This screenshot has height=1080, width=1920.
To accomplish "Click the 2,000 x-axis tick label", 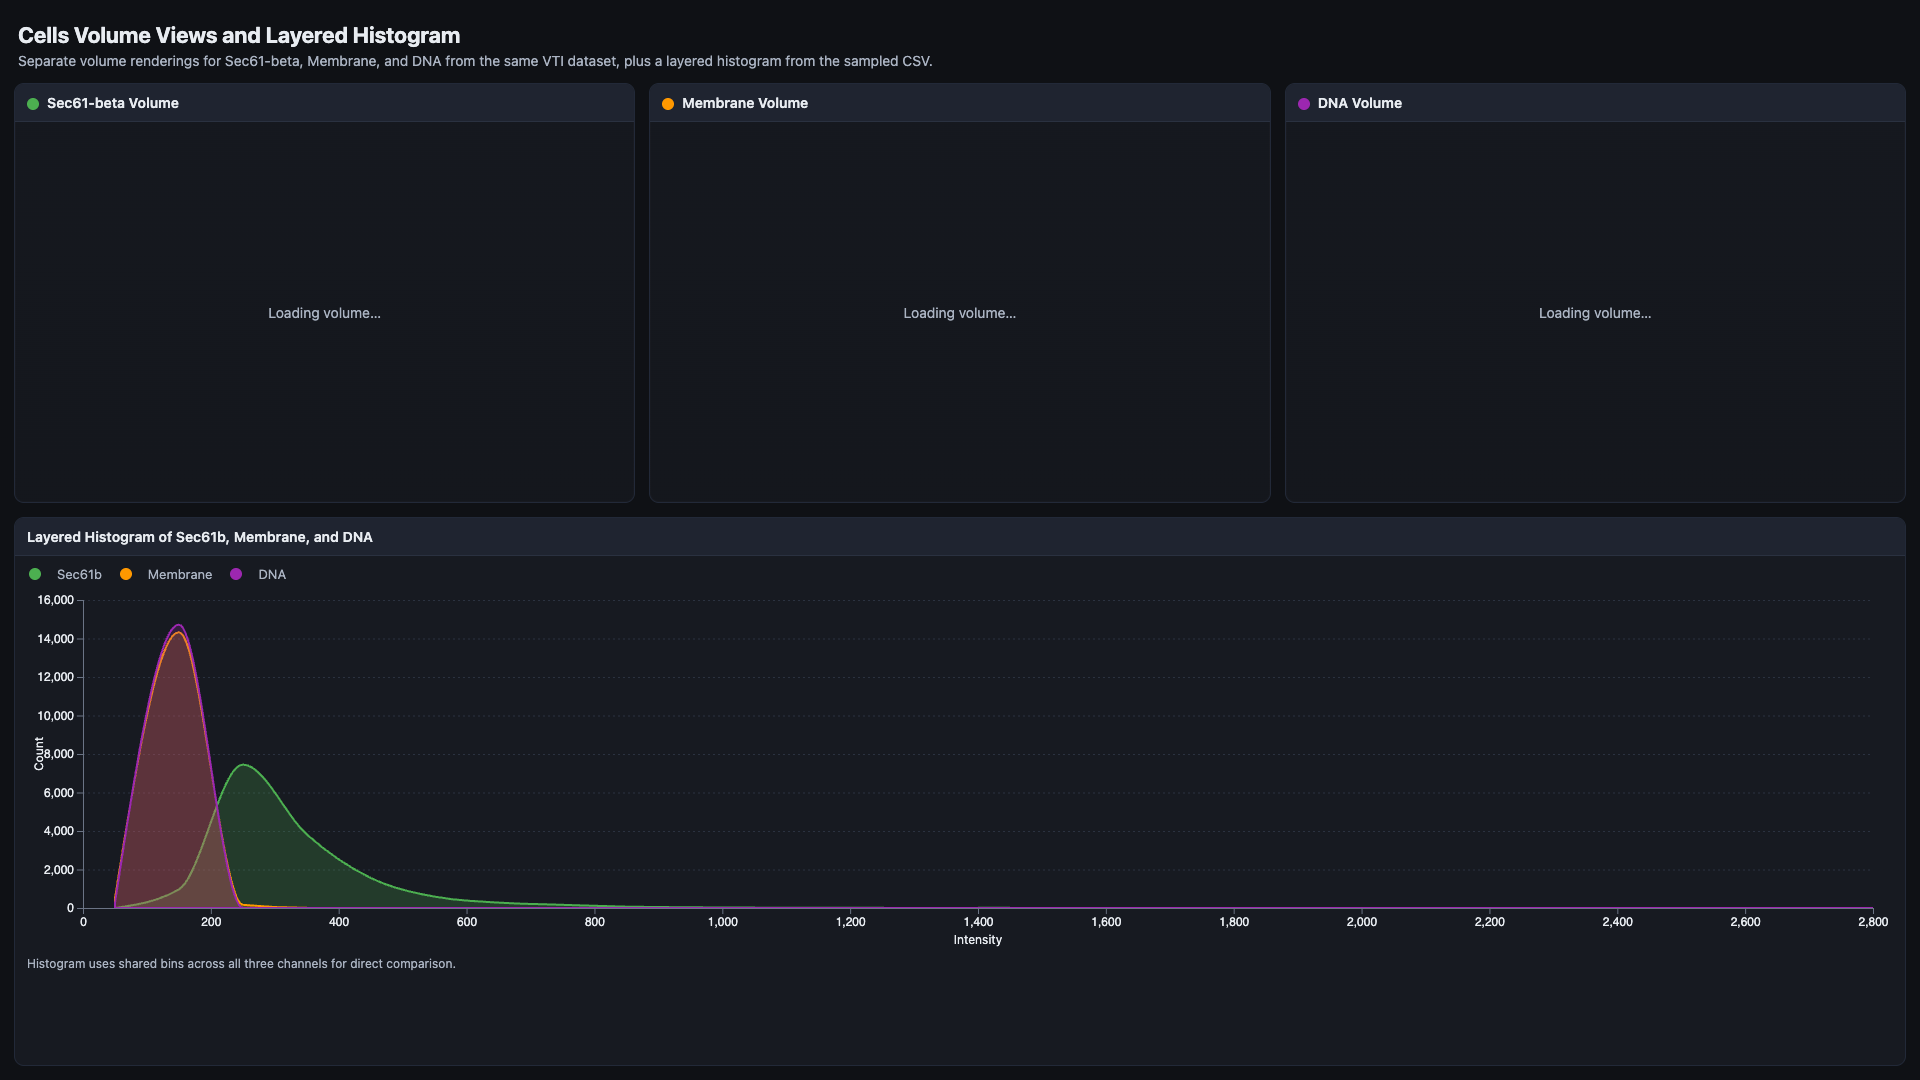I will (x=1362, y=922).
